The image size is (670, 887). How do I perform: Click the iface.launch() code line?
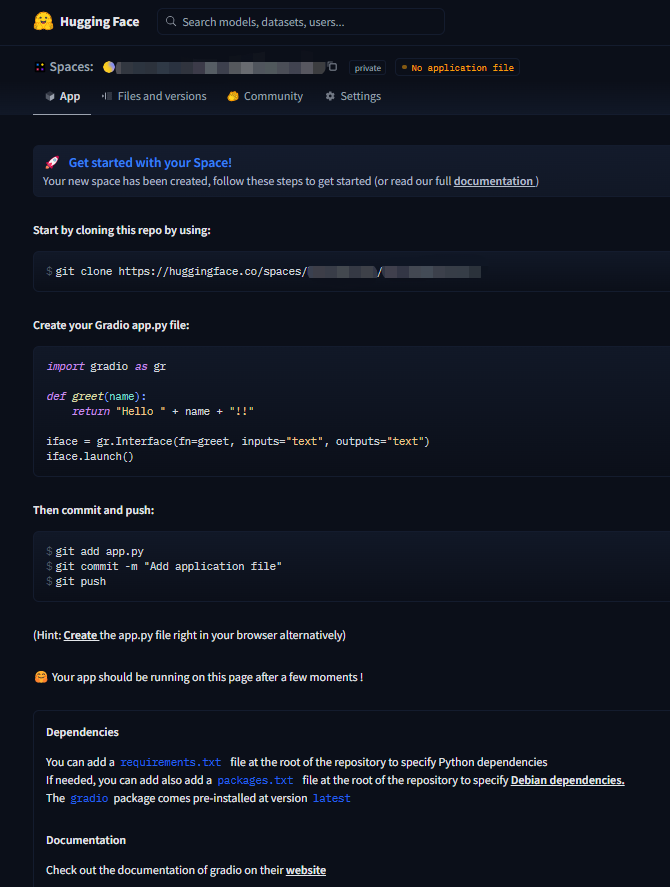tap(90, 456)
